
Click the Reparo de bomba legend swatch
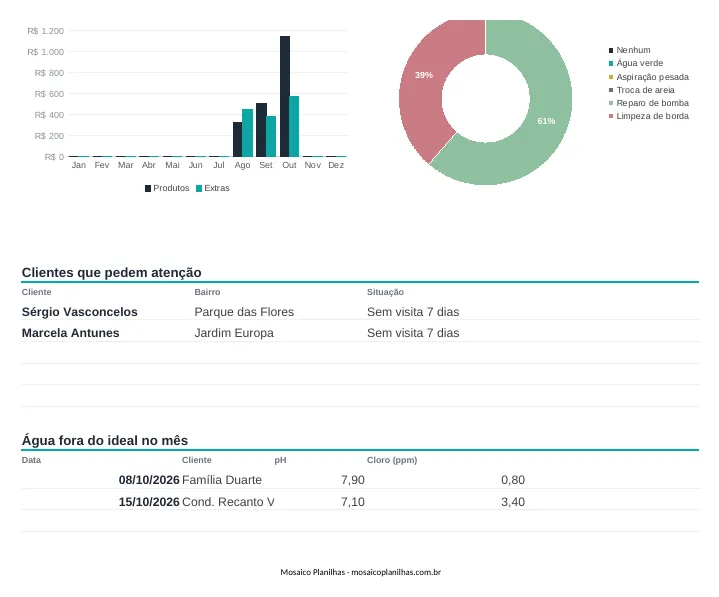click(x=611, y=103)
